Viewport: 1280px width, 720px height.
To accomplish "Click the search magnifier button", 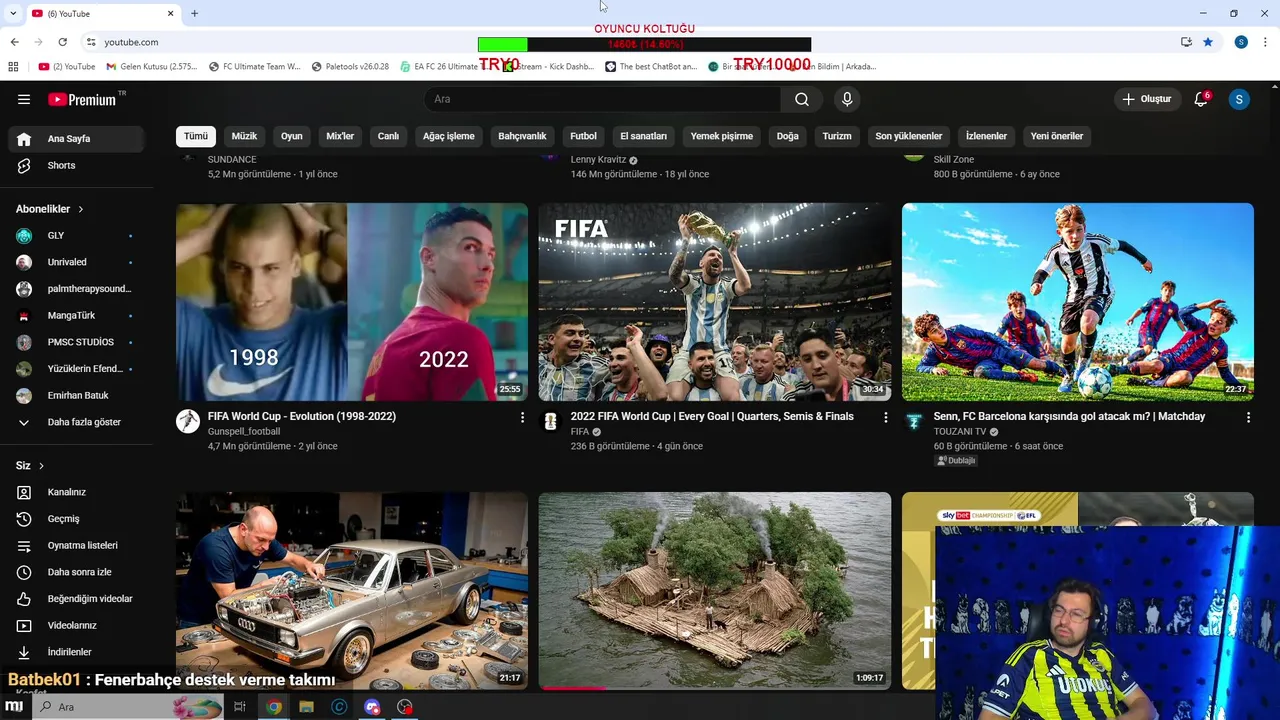I will coord(802,99).
